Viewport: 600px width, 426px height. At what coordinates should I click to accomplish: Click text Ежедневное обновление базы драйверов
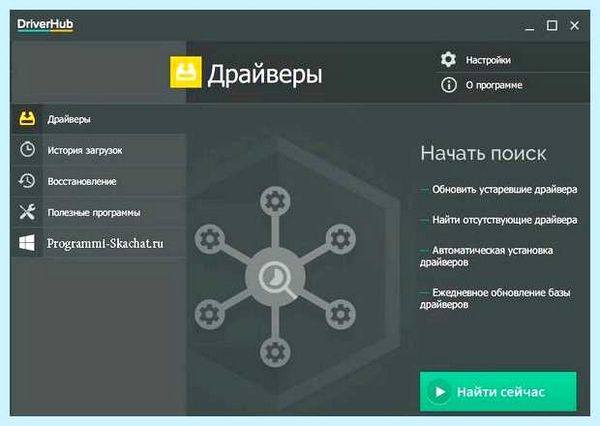495,299
